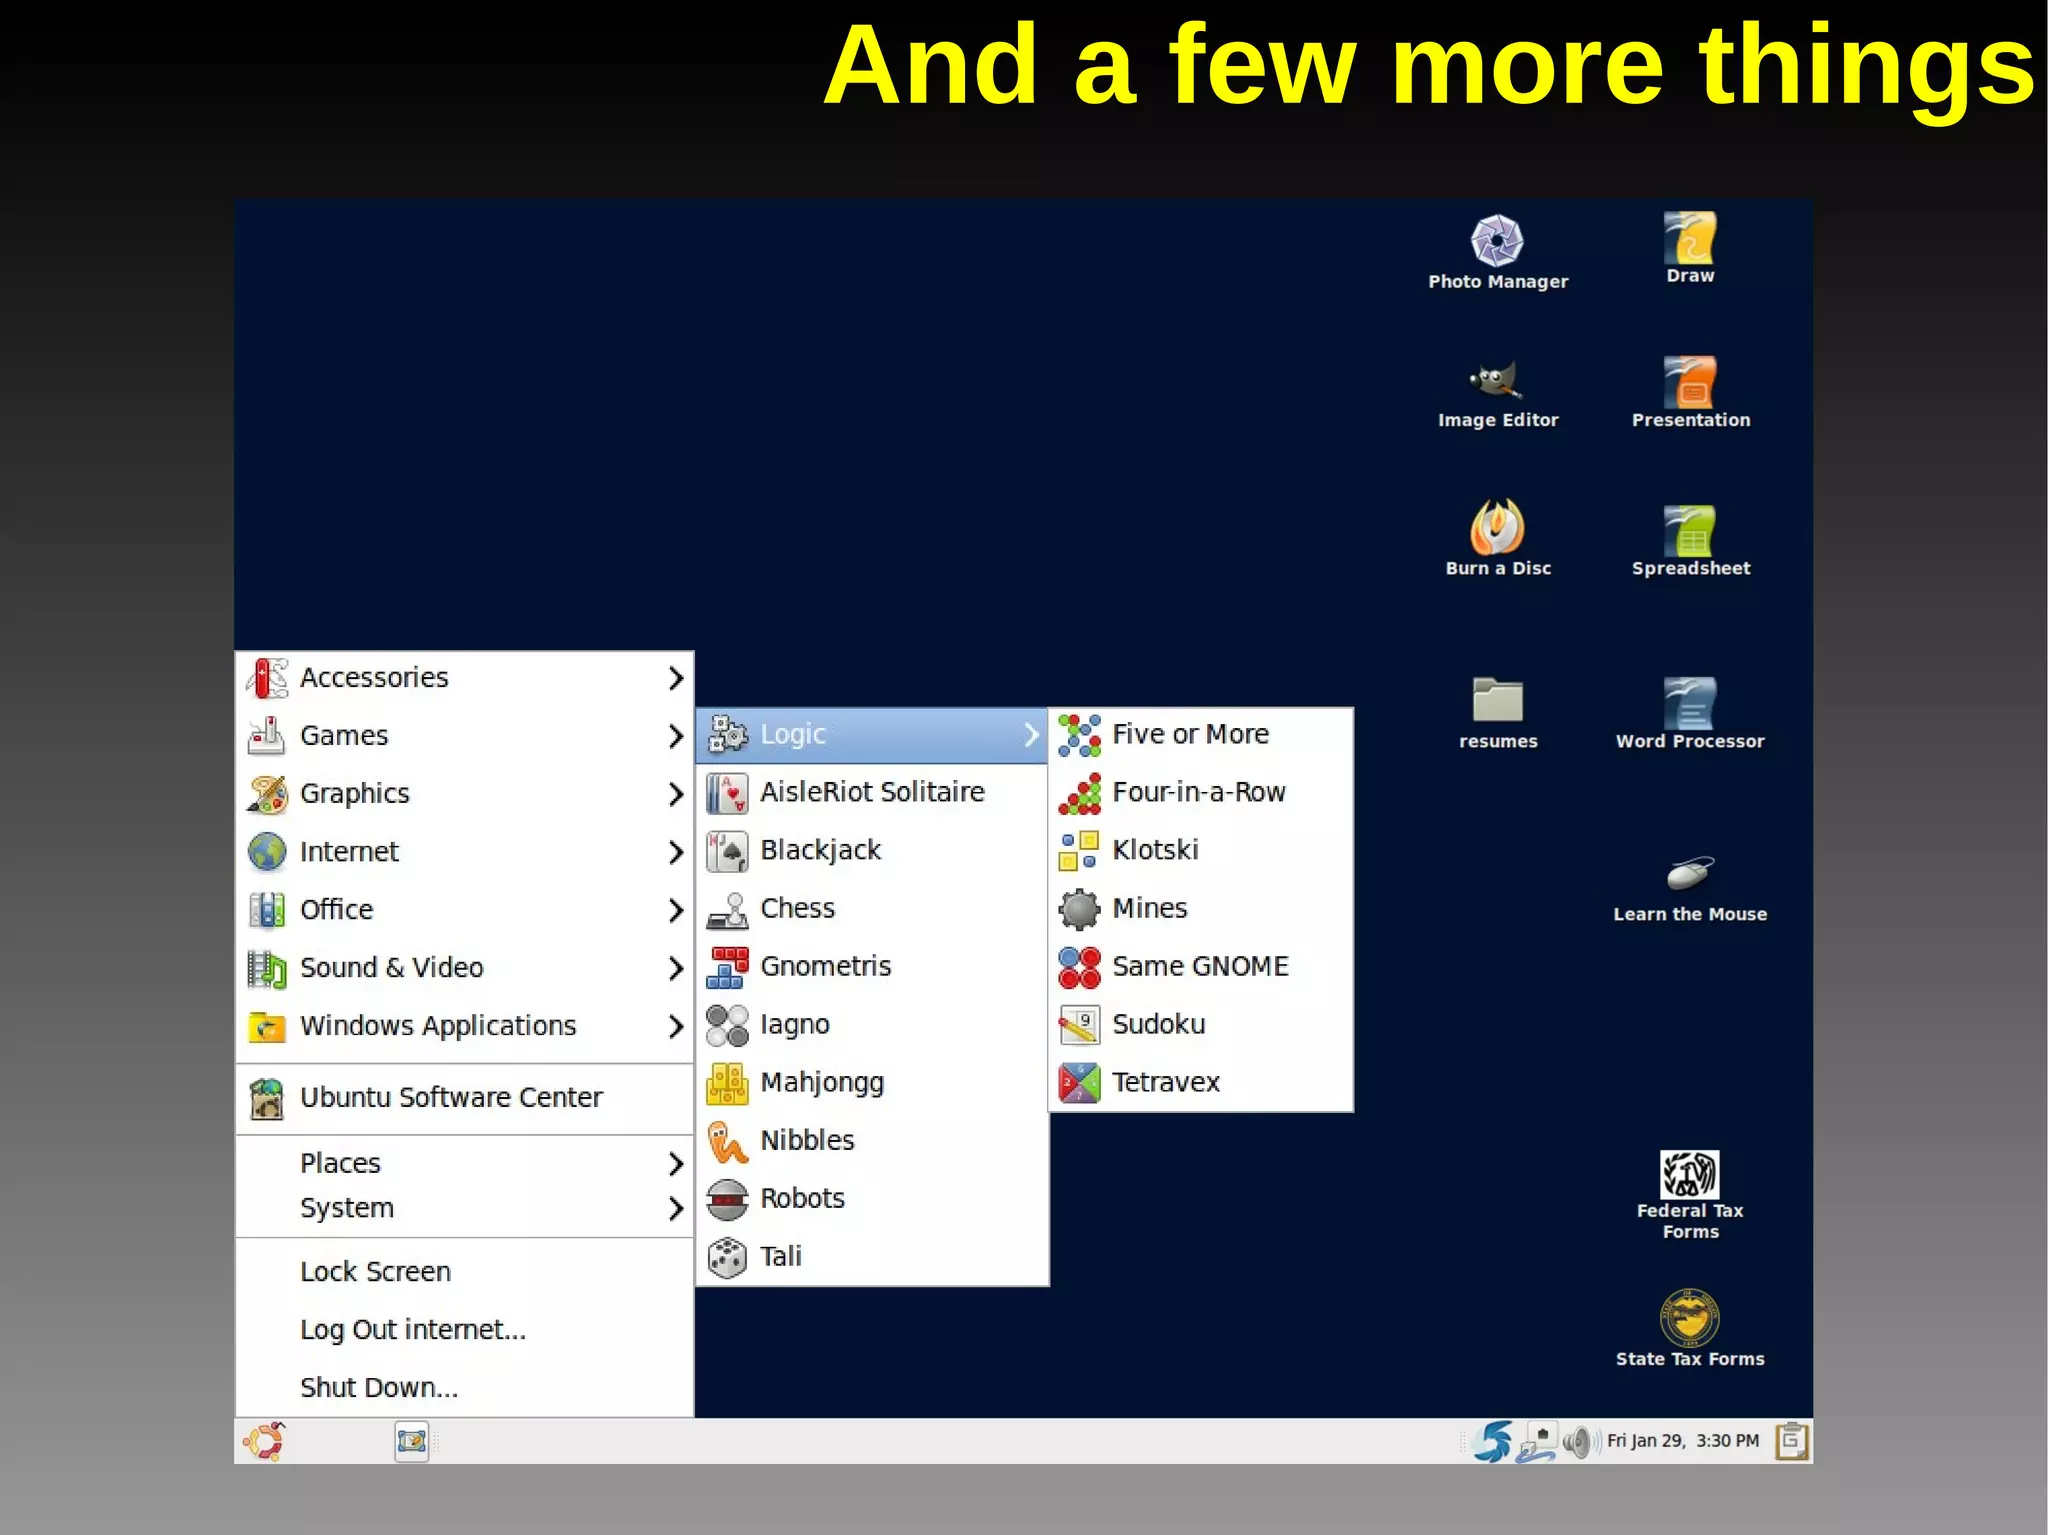The image size is (2048, 1535).
Task: Click the show desktop panel icon
Action: pos(411,1441)
